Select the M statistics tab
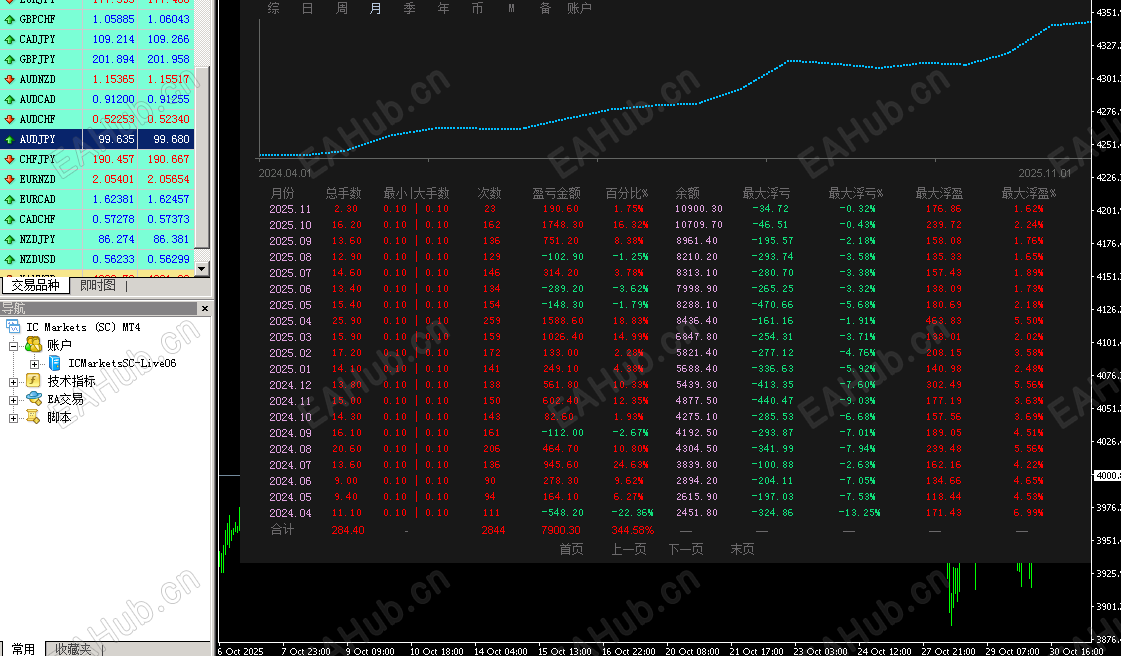The image size is (1121, 656). 511,9
